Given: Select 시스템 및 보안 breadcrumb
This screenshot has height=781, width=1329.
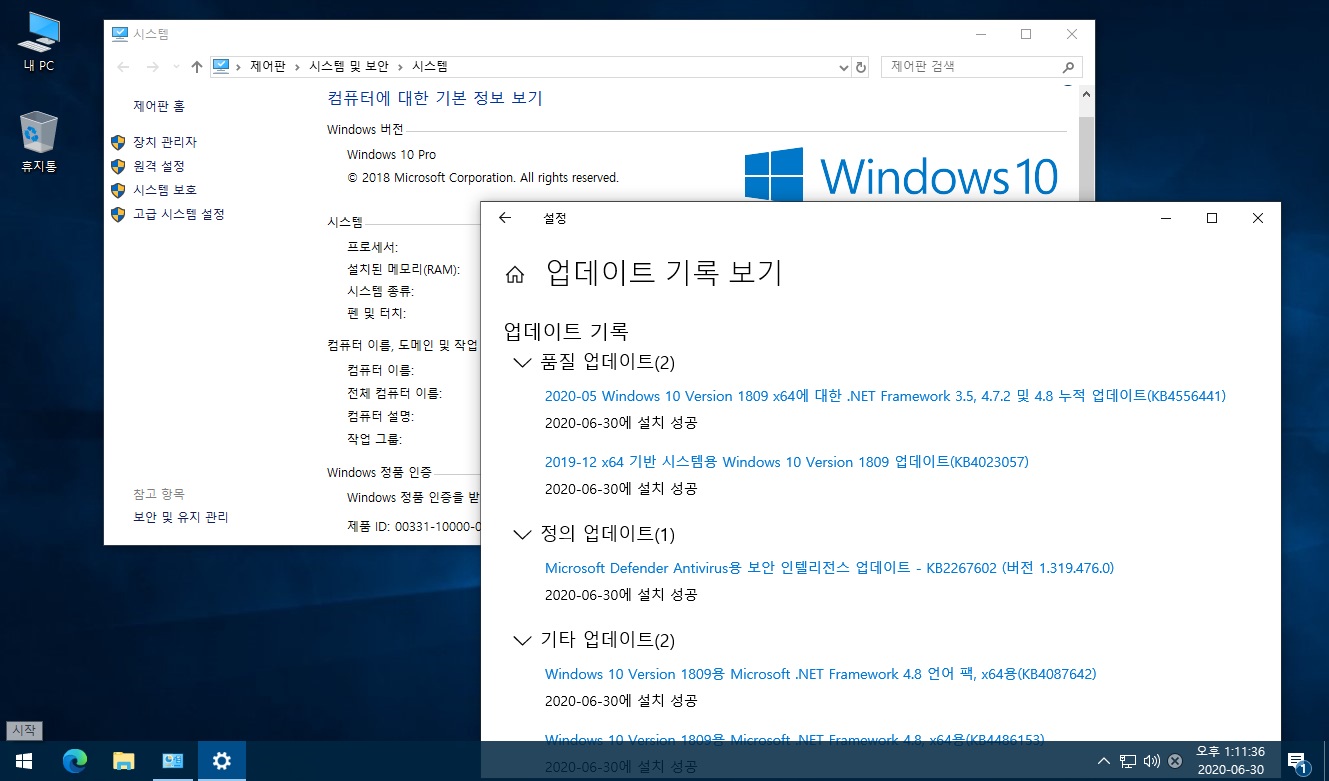Looking at the screenshot, I should point(349,66).
